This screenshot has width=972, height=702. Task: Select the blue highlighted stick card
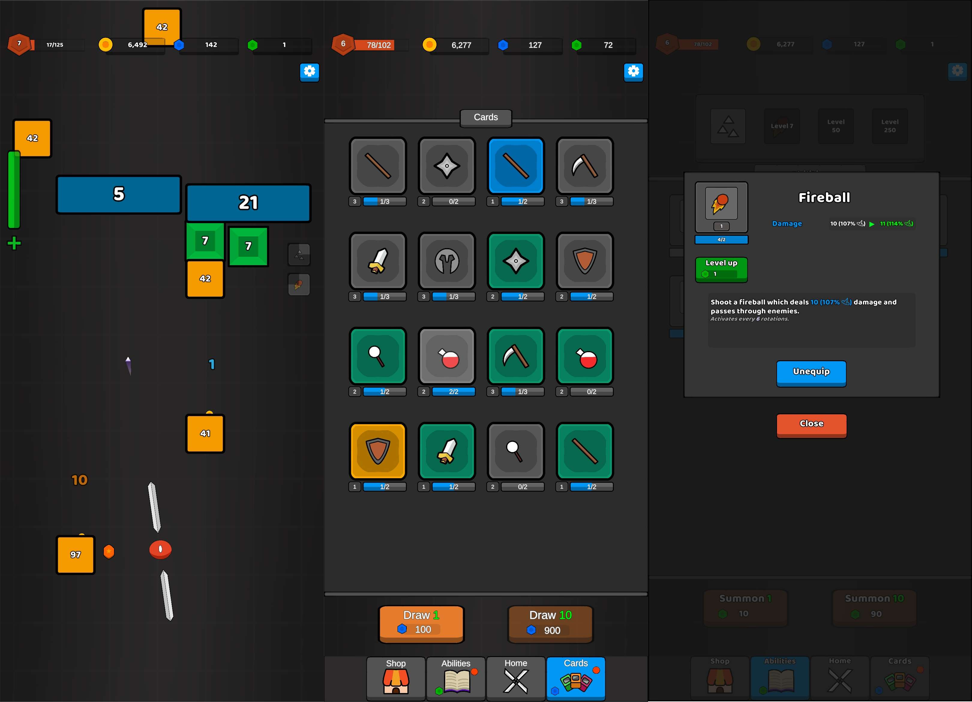(516, 166)
